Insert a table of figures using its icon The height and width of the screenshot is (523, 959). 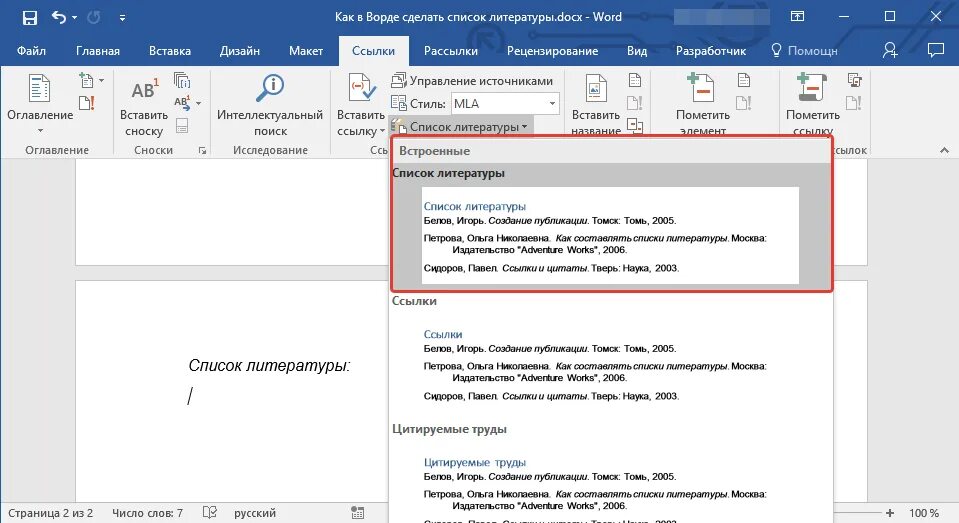635,80
